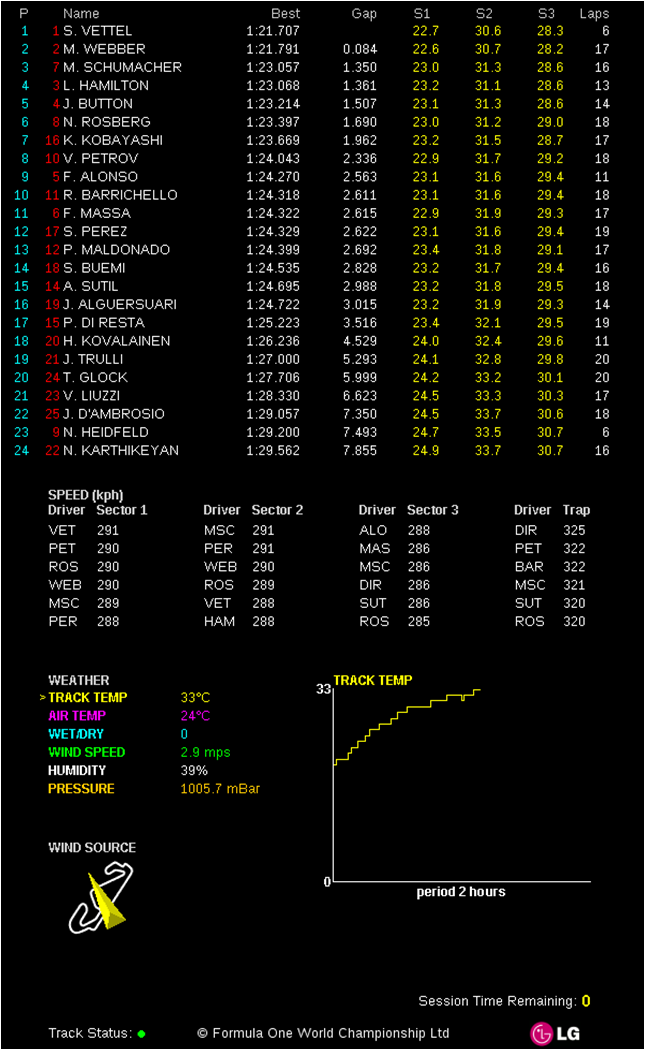Select driver M. WEBBER name
The image size is (645, 1050).
(x=104, y=49)
